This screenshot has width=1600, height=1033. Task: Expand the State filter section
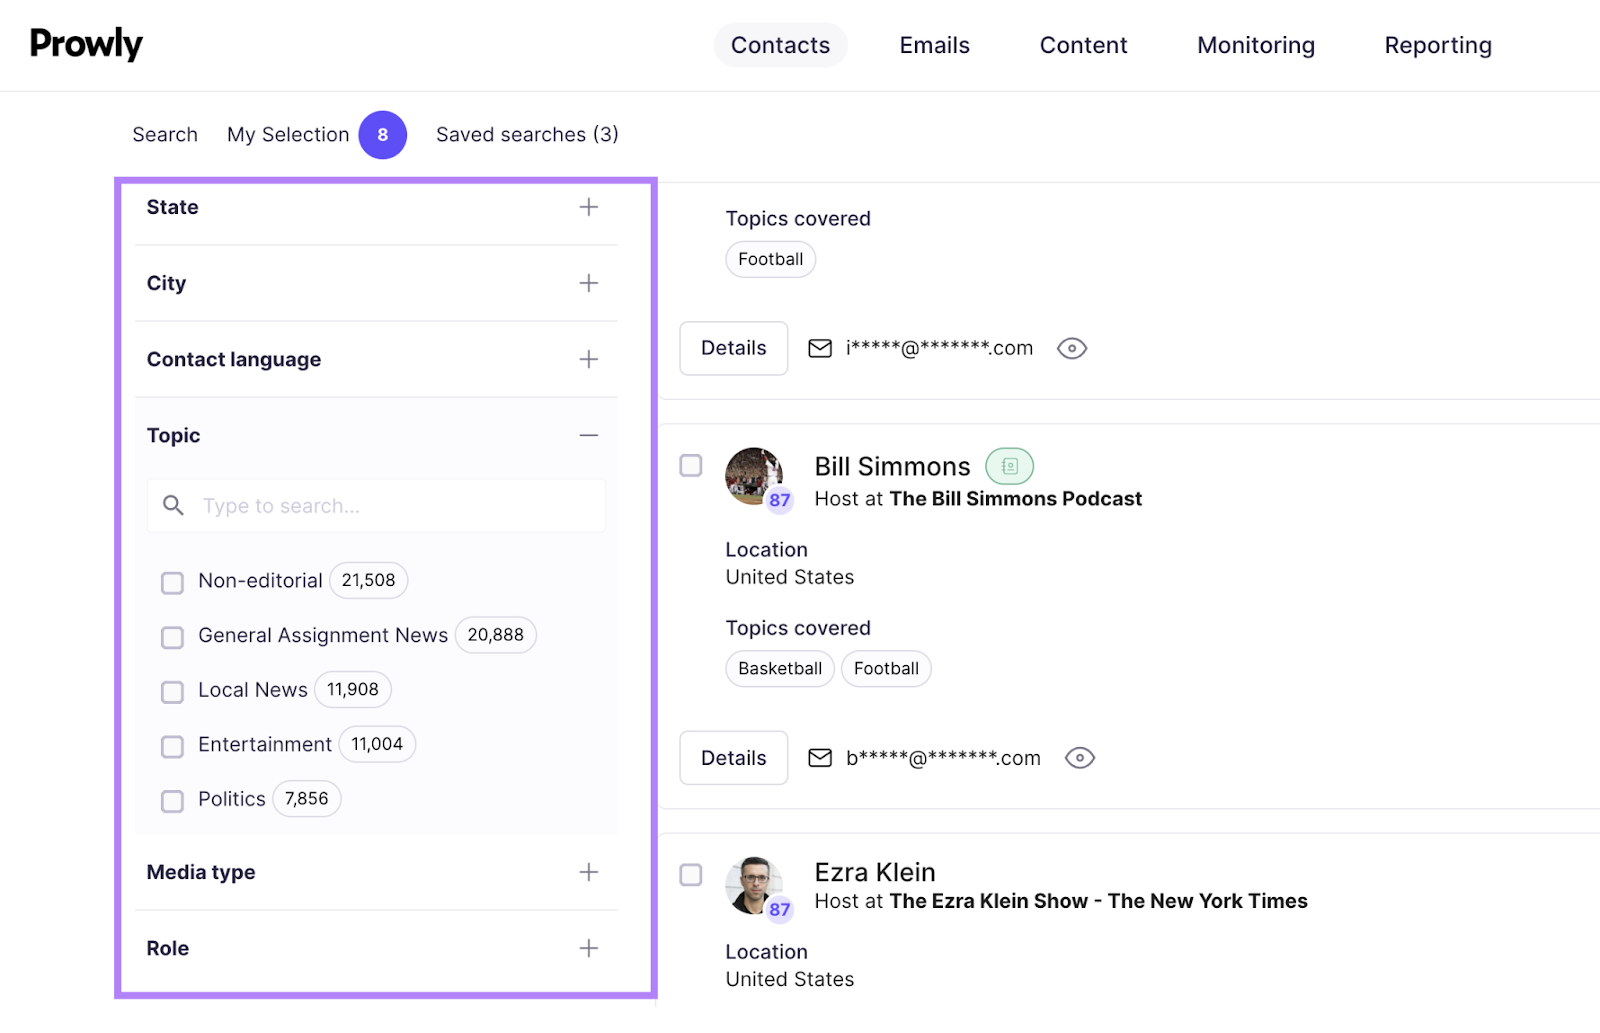[589, 207]
